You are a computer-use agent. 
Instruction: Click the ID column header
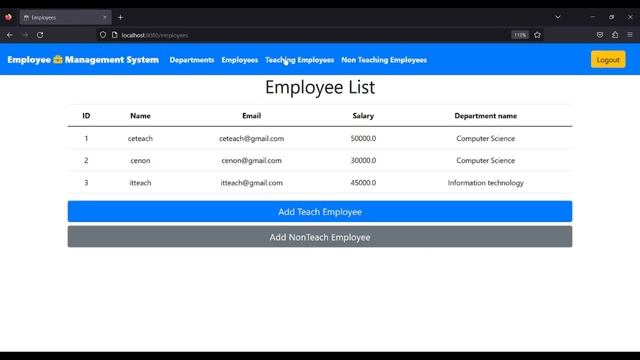(x=86, y=116)
